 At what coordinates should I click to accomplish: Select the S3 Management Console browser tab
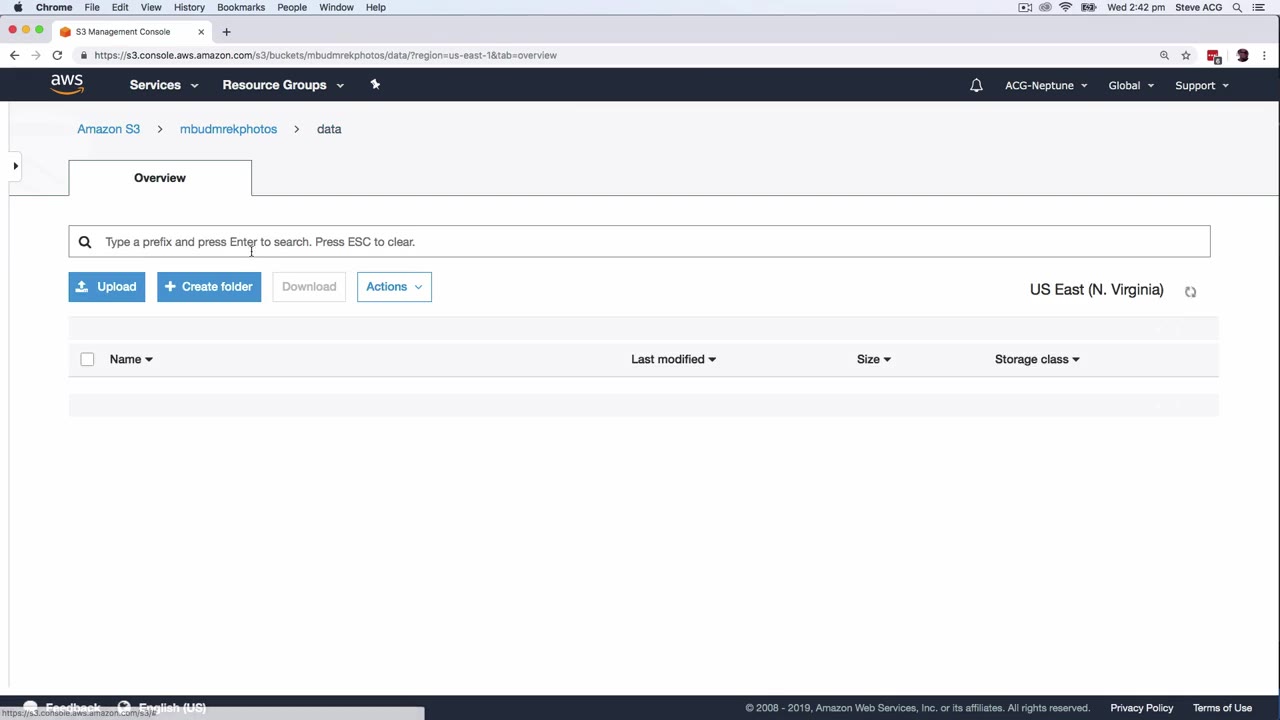[x=130, y=32]
